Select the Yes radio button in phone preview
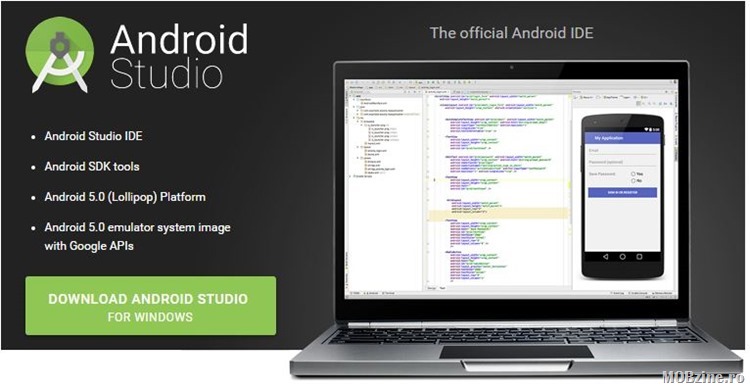Viewport: 750px width, 389px height. [x=633, y=174]
